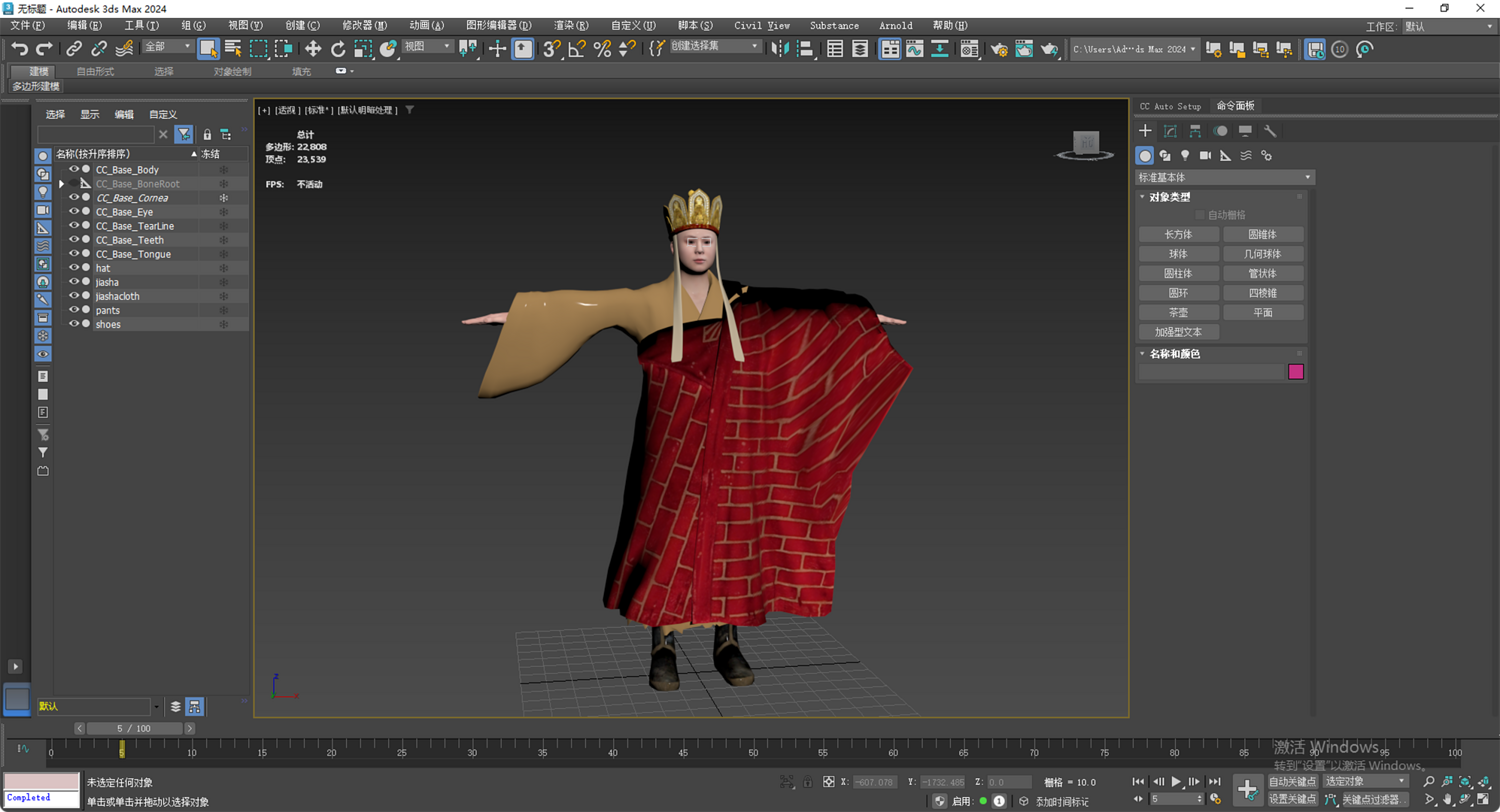Open the 标准基本体 primitives dropdown
This screenshot has width=1500, height=812.
(1225, 177)
